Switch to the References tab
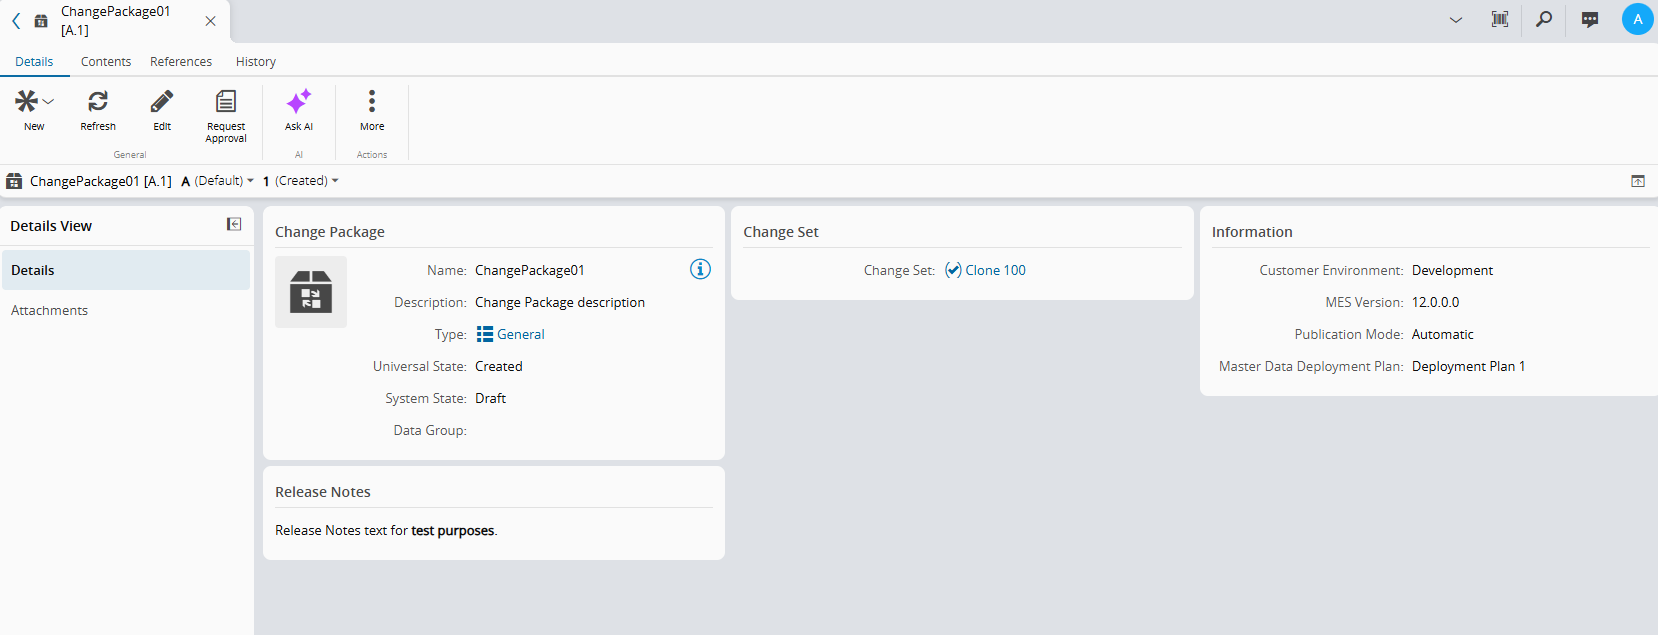Viewport: 1658px width, 635px height. 181,62
